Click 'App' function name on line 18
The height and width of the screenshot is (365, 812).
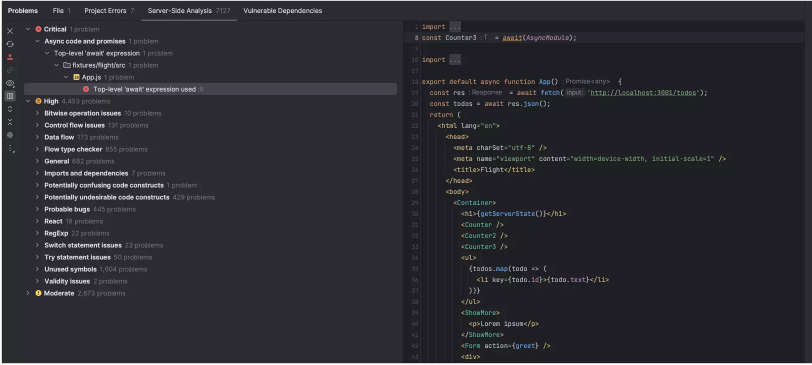coord(544,82)
